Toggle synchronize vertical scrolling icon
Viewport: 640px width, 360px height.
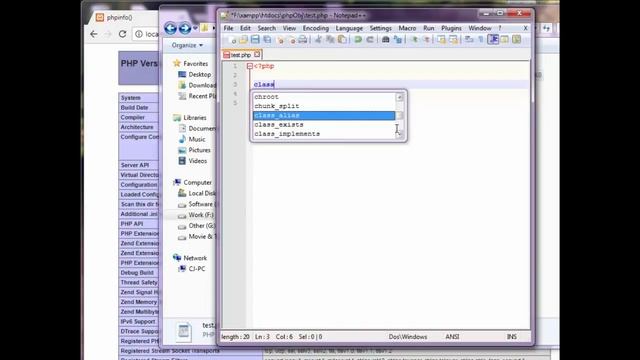pos(441,40)
